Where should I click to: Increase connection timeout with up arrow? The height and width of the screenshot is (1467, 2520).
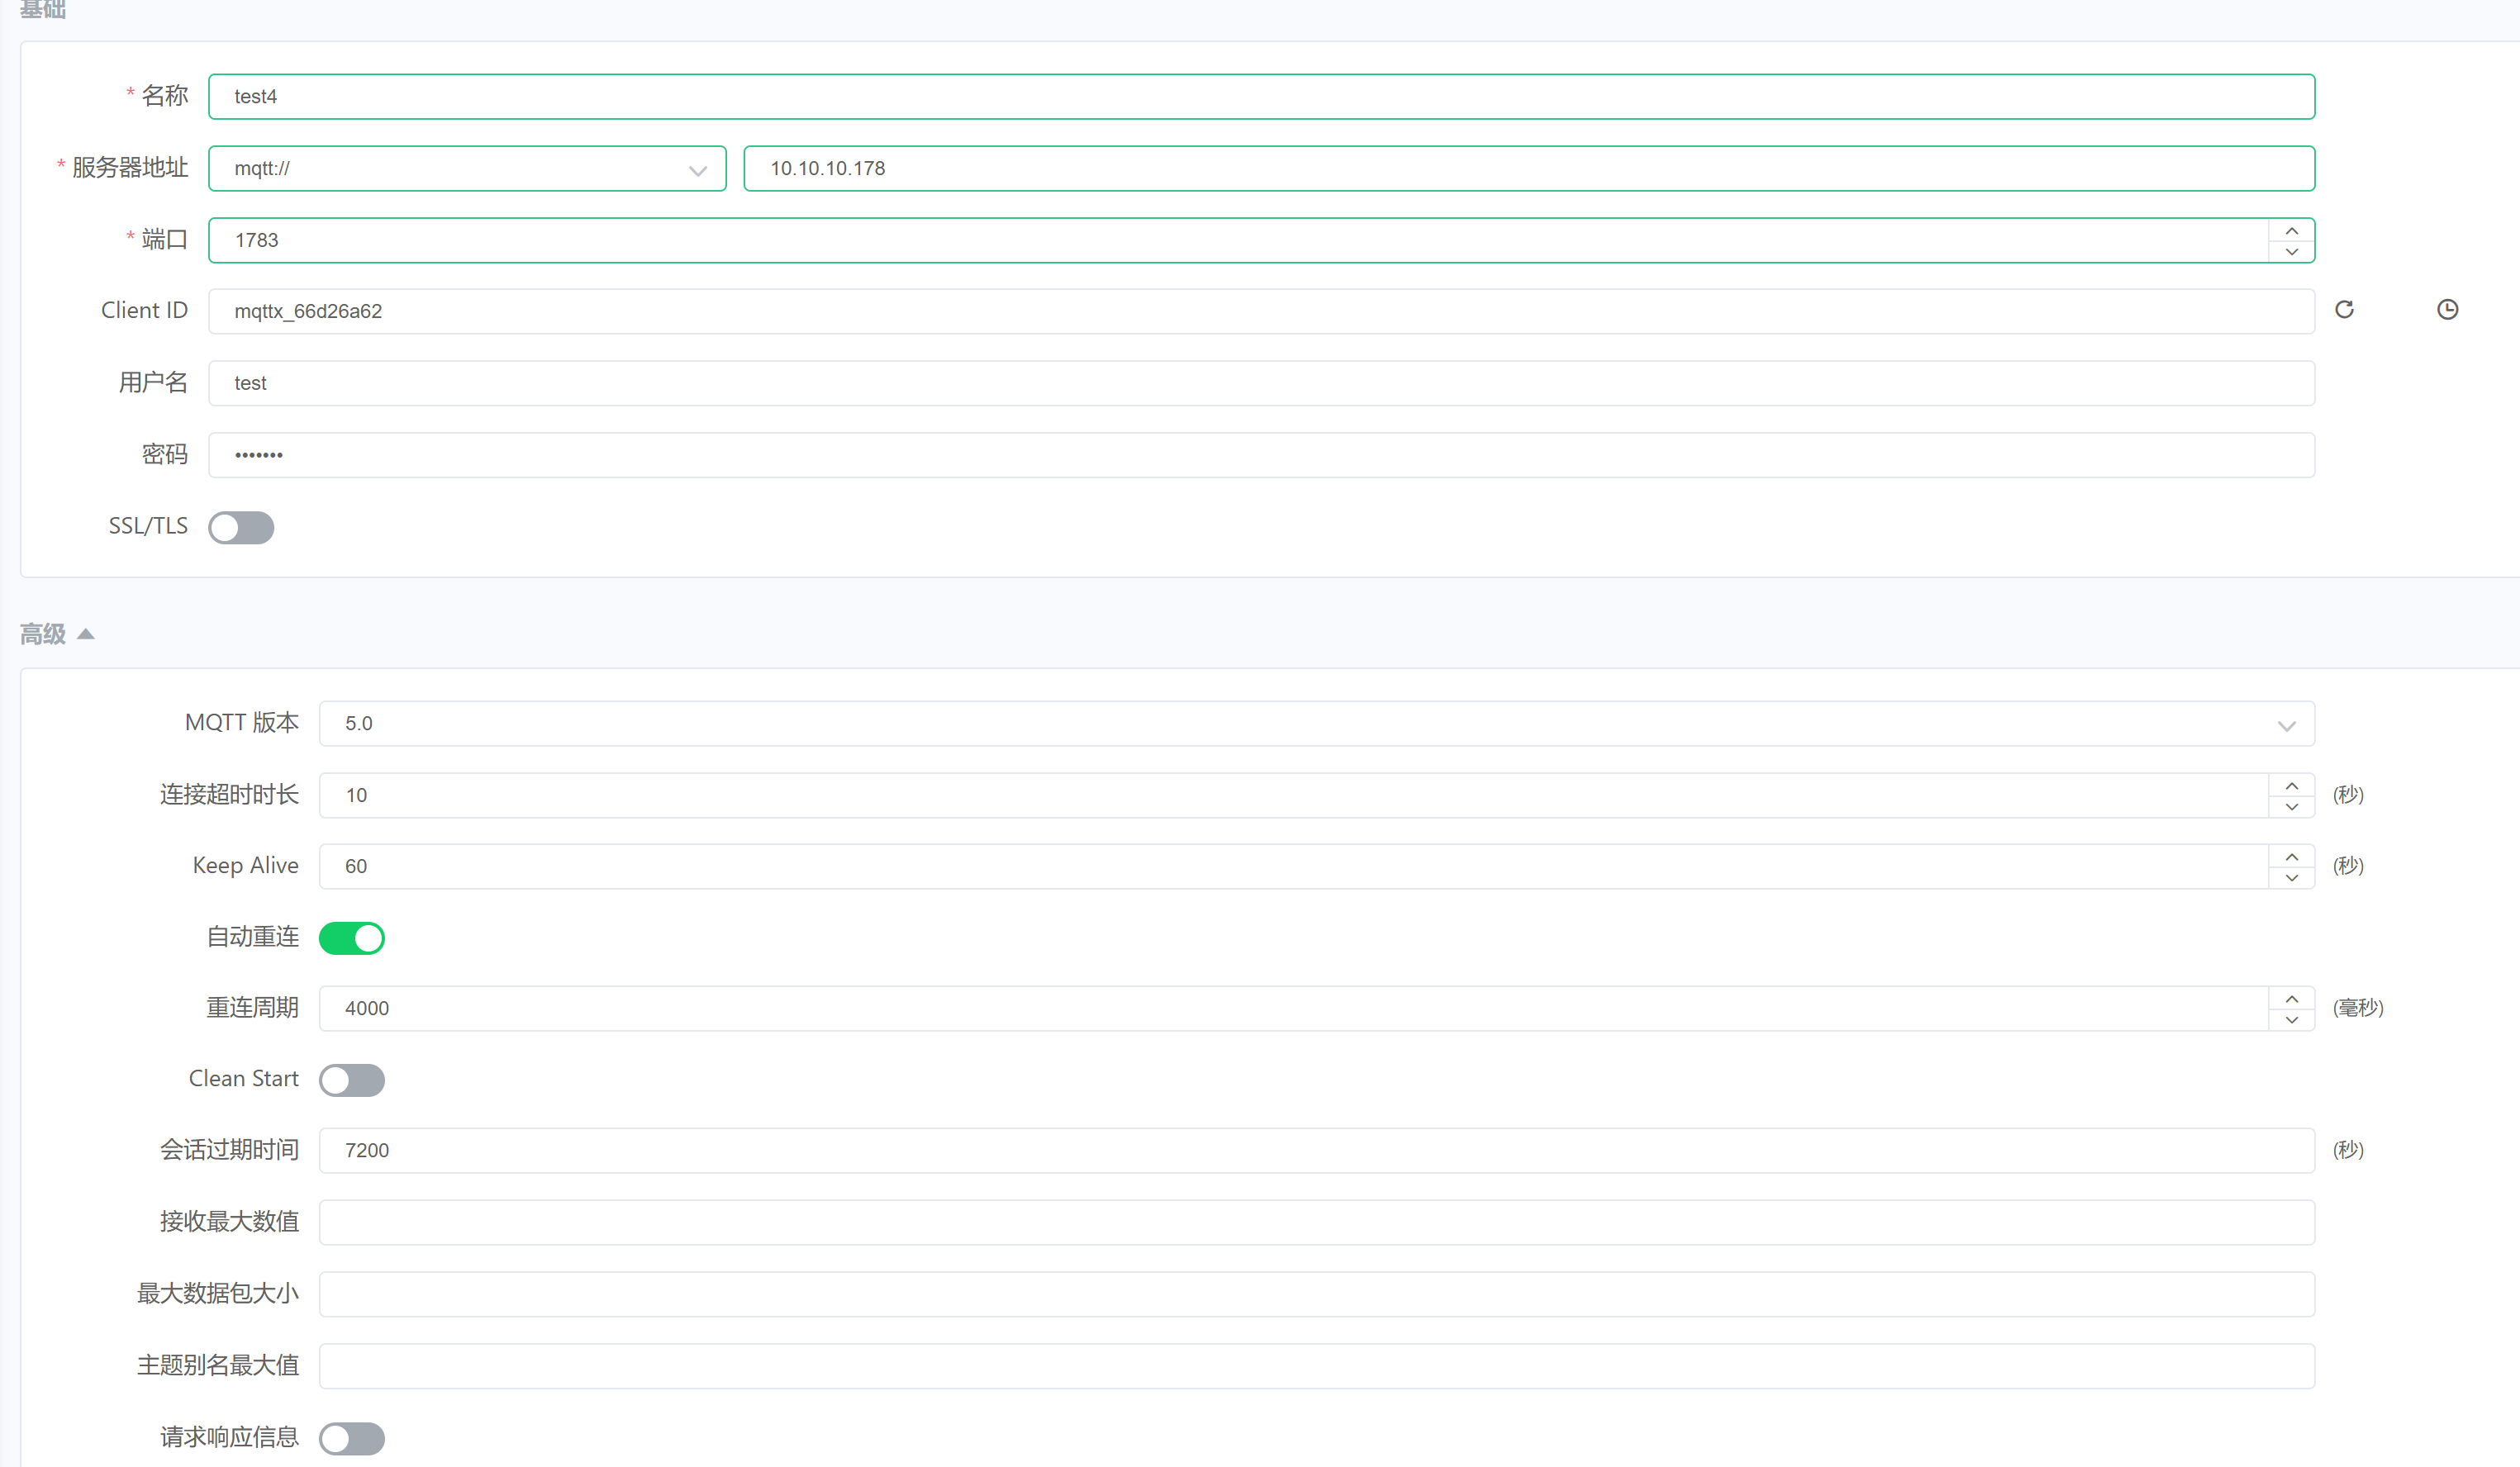click(x=2291, y=785)
